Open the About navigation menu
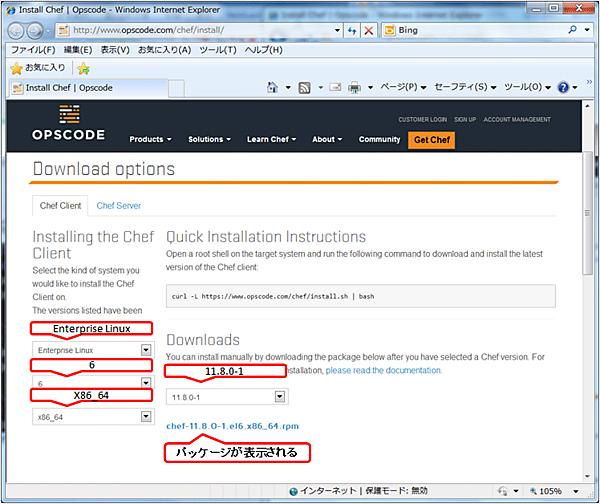The height and width of the screenshot is (504, 600). 327,139
